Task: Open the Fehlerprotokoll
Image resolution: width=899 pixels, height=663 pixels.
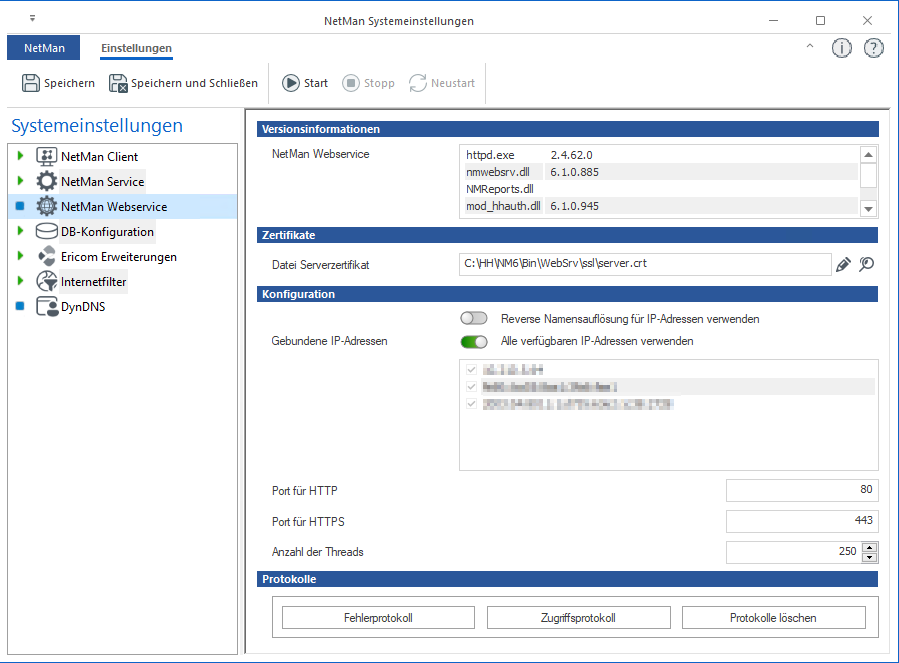Action: click(x=378, y=617)
